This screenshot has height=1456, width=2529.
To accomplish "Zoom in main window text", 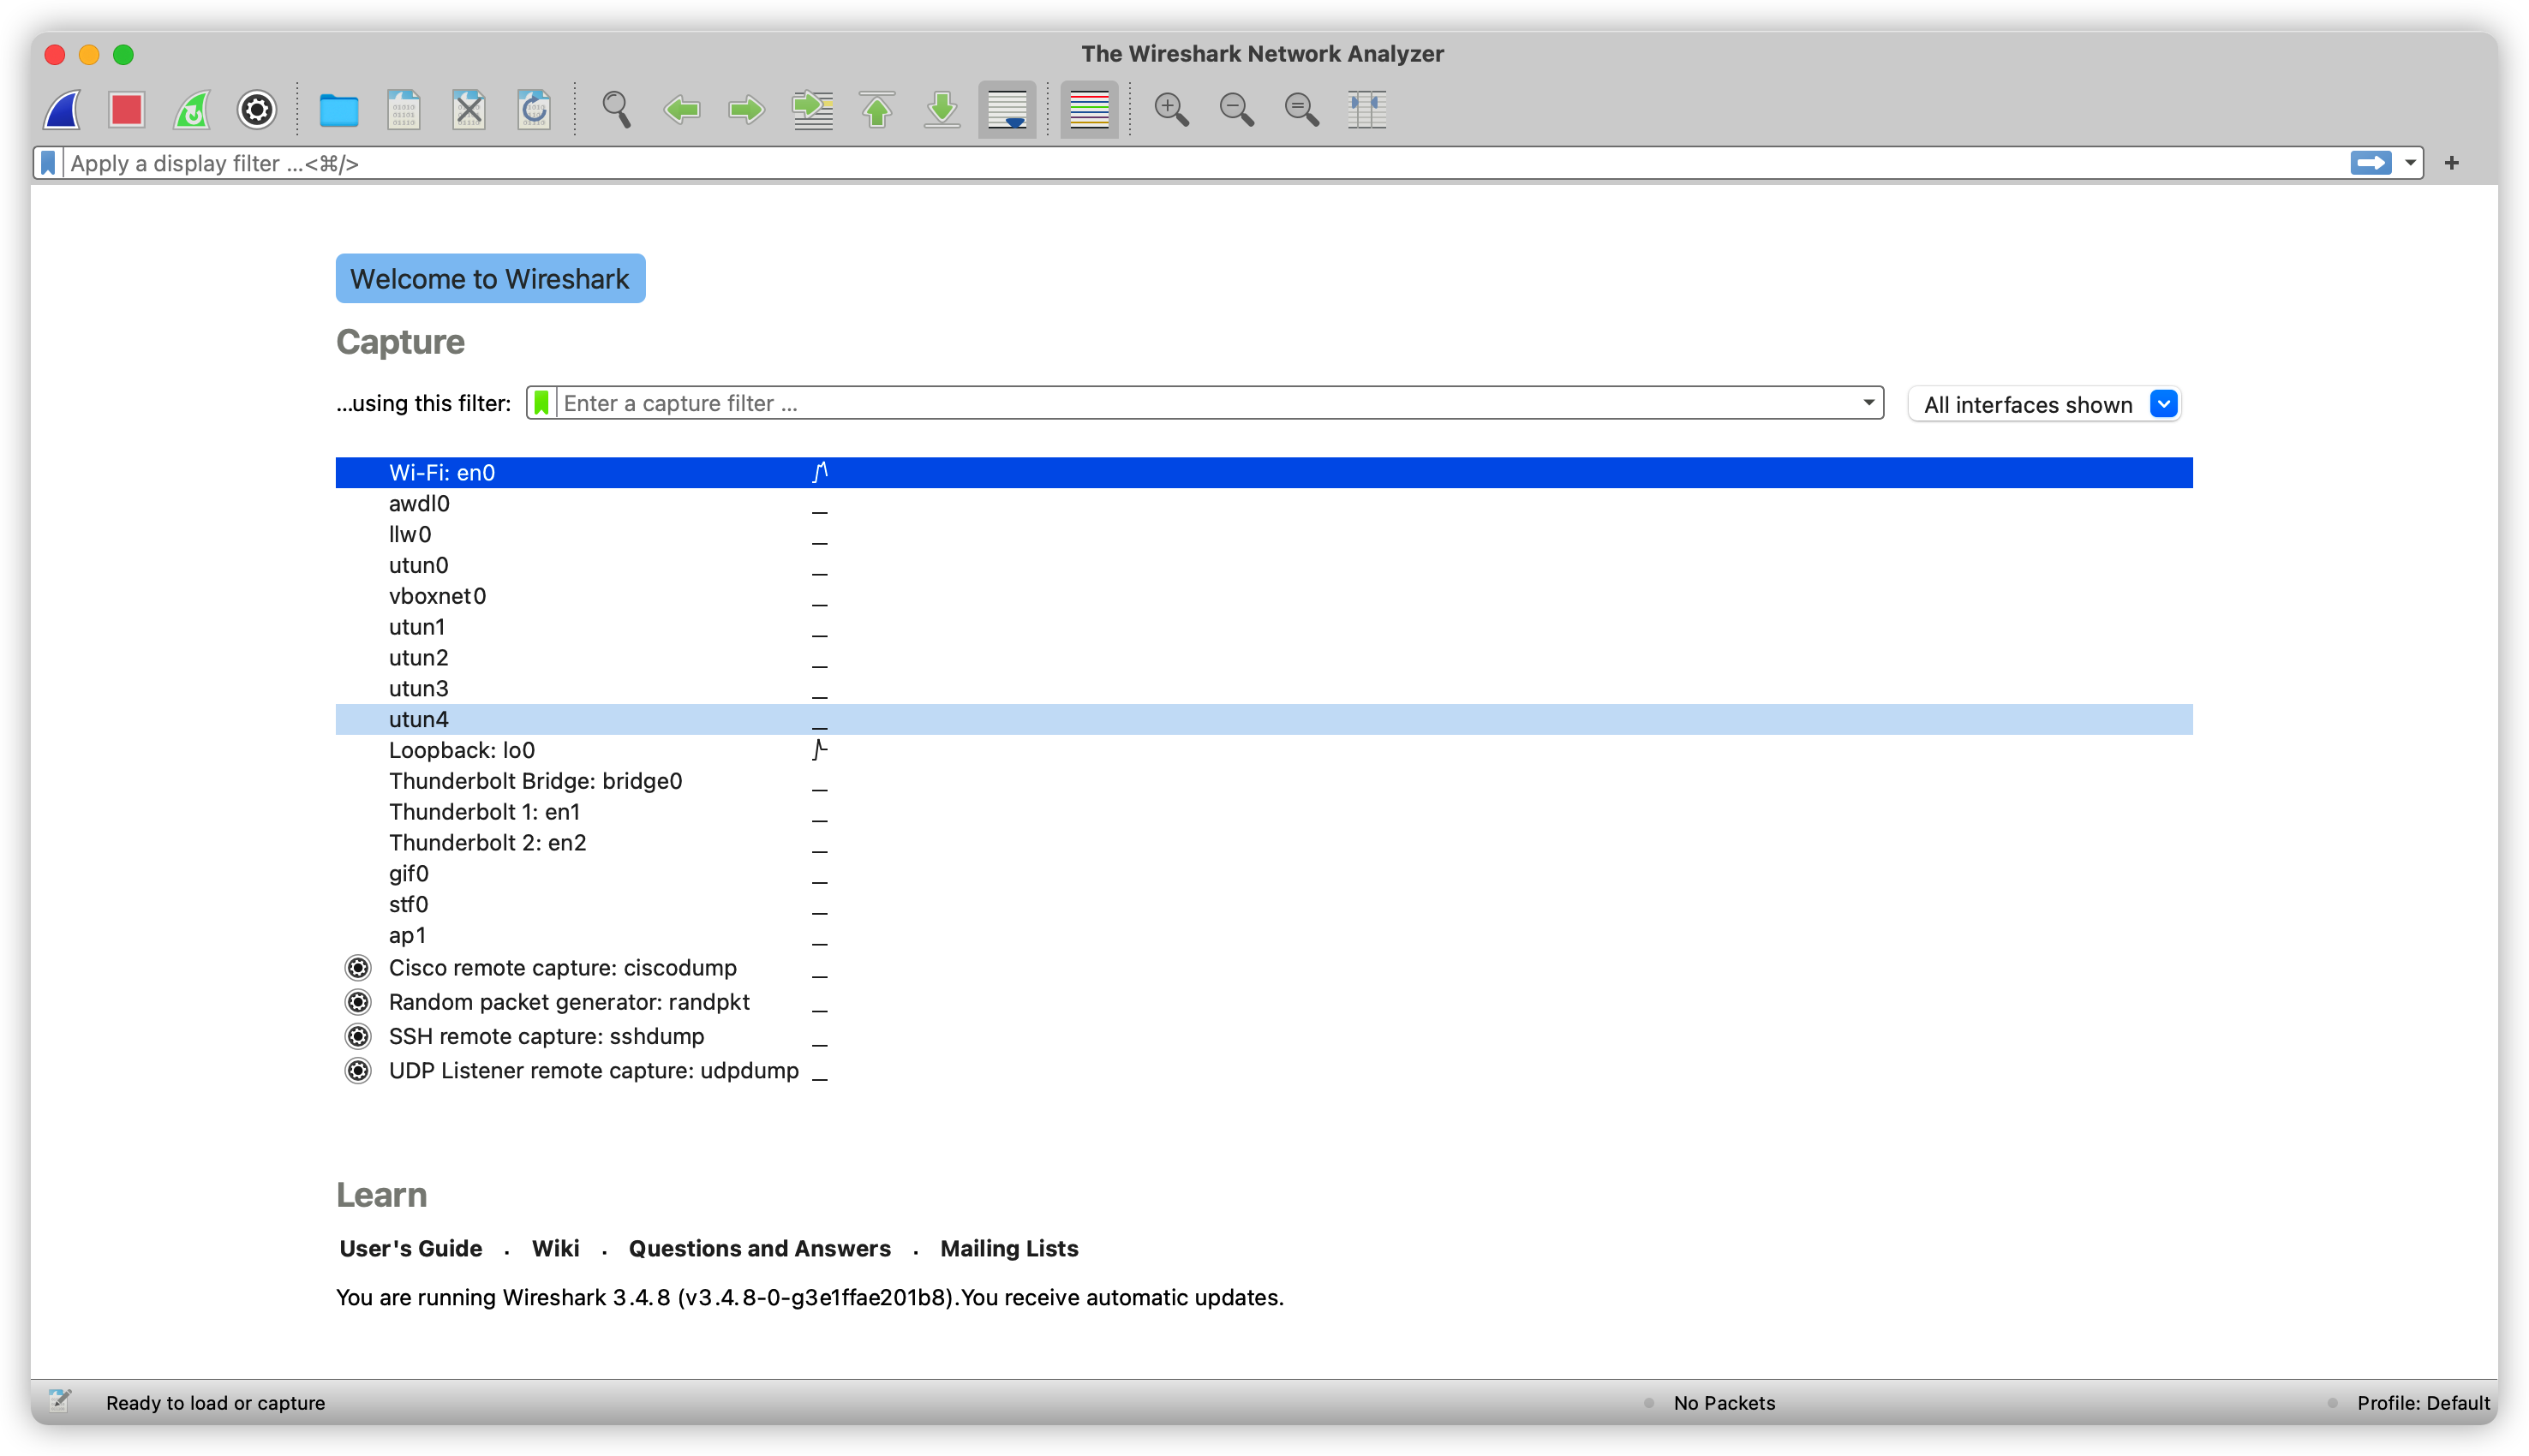I will click(1172, 109).
